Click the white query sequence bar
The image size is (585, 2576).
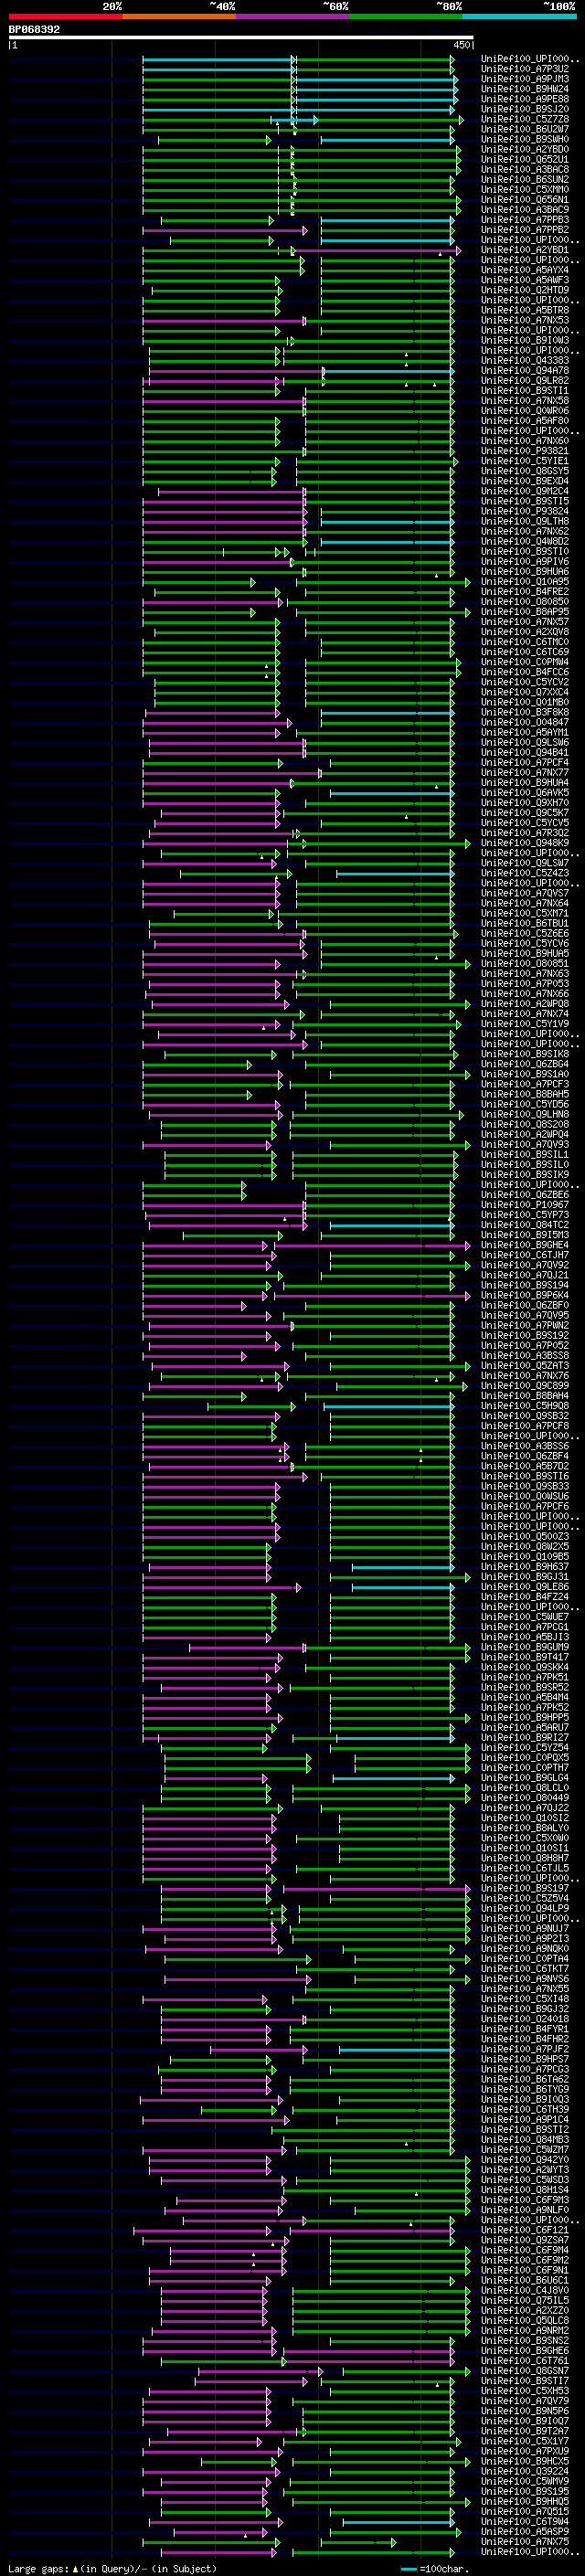coord(241,37)
